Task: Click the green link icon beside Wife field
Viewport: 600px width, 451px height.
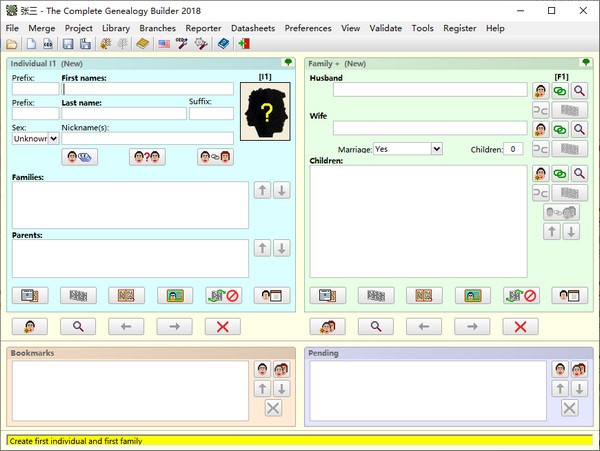Action: (x=560, y=128)
